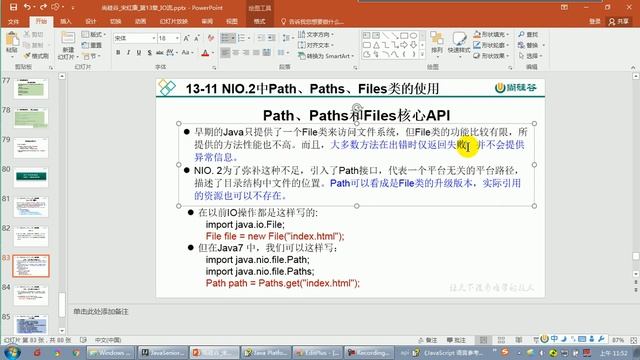
Task: Switch to the Insert tab
Action: (66, 21)
